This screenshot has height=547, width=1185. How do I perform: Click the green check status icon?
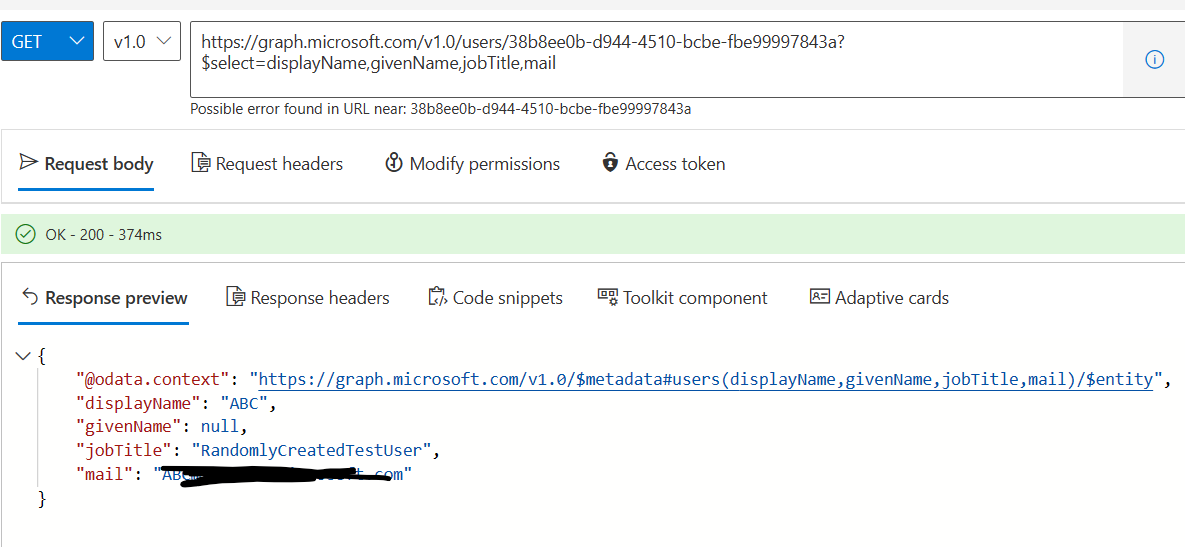(x=26, y=235)
